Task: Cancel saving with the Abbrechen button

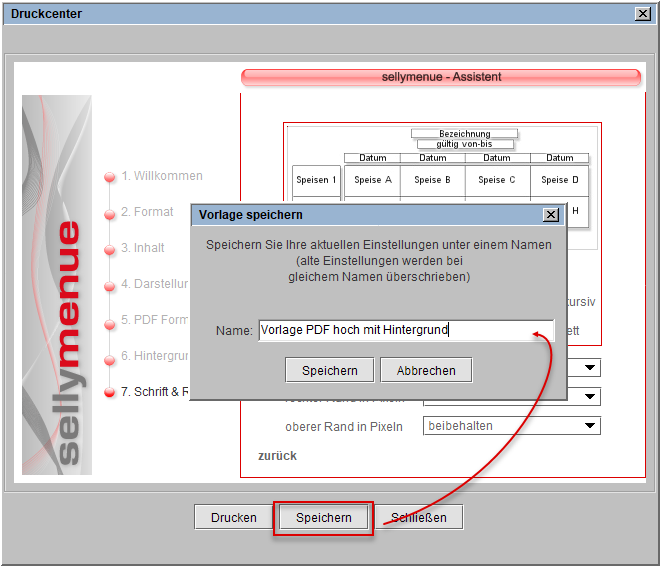Action: (x=426, y=370)
